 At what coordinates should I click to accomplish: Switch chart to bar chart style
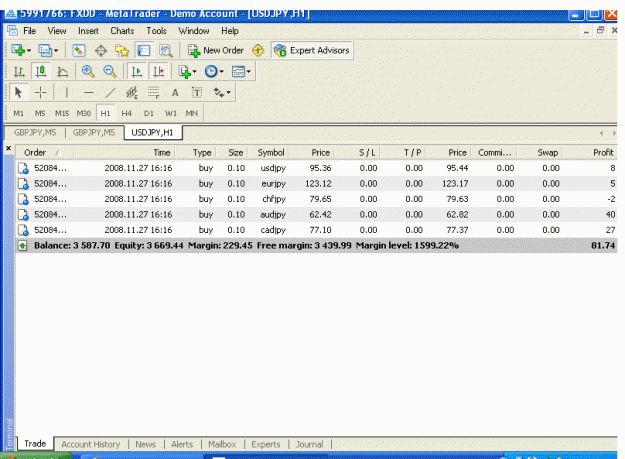coord(19,72)
